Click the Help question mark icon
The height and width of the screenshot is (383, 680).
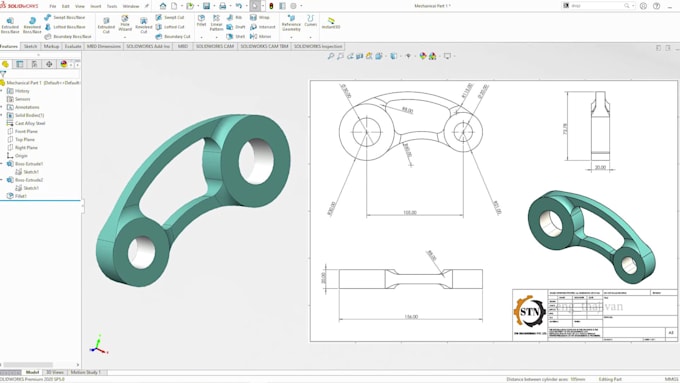click(657, 6)
